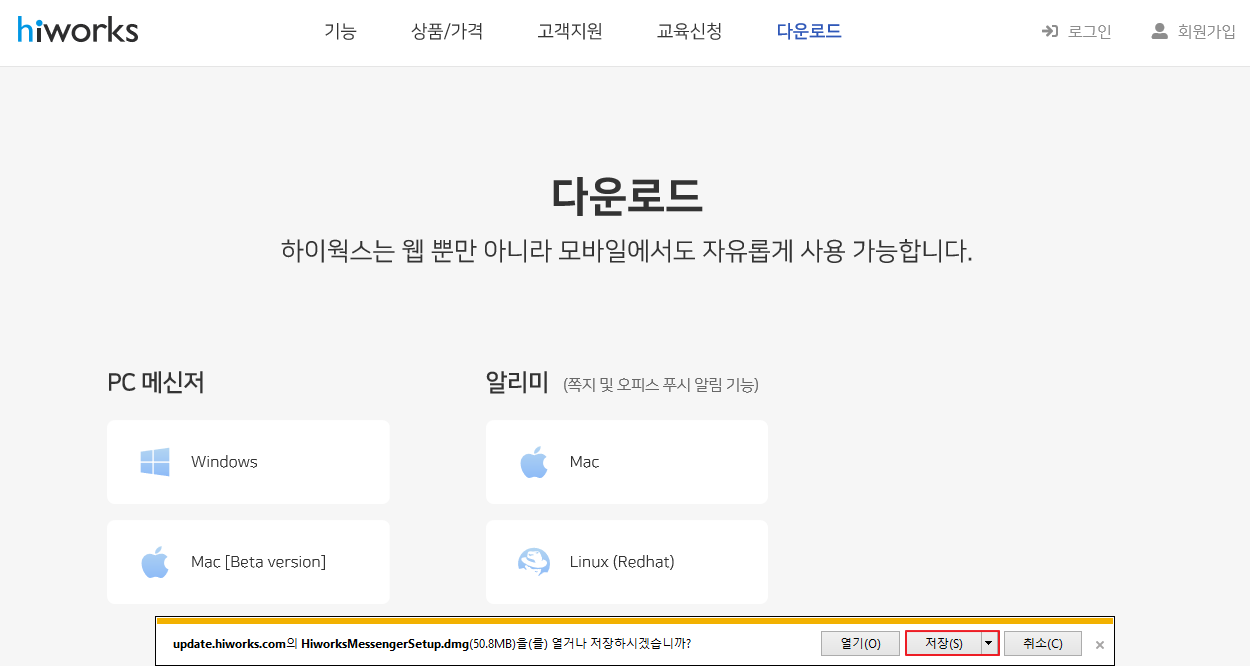Download 알리미 for Linux (Redhat)

tap(627, 562)
